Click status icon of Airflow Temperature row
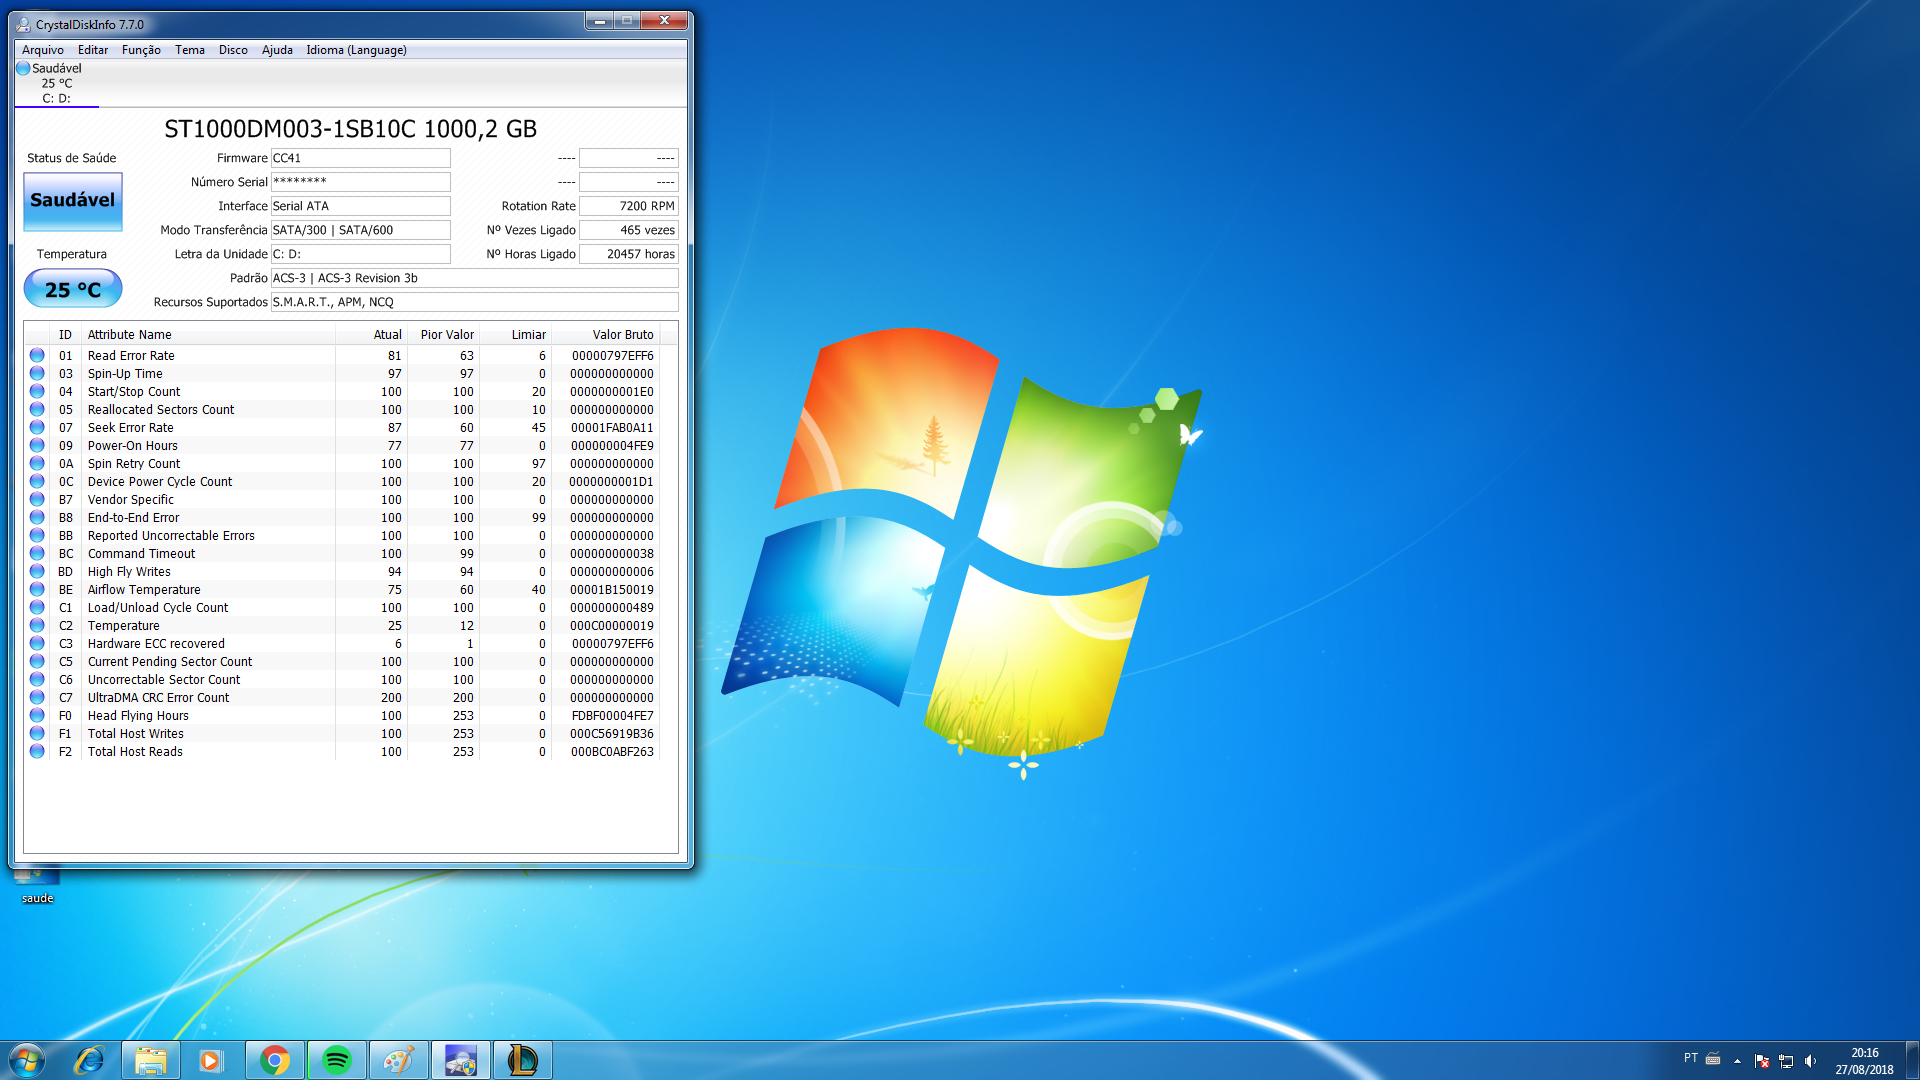Screen dimensions: 1920x1080 pos(37,589)
